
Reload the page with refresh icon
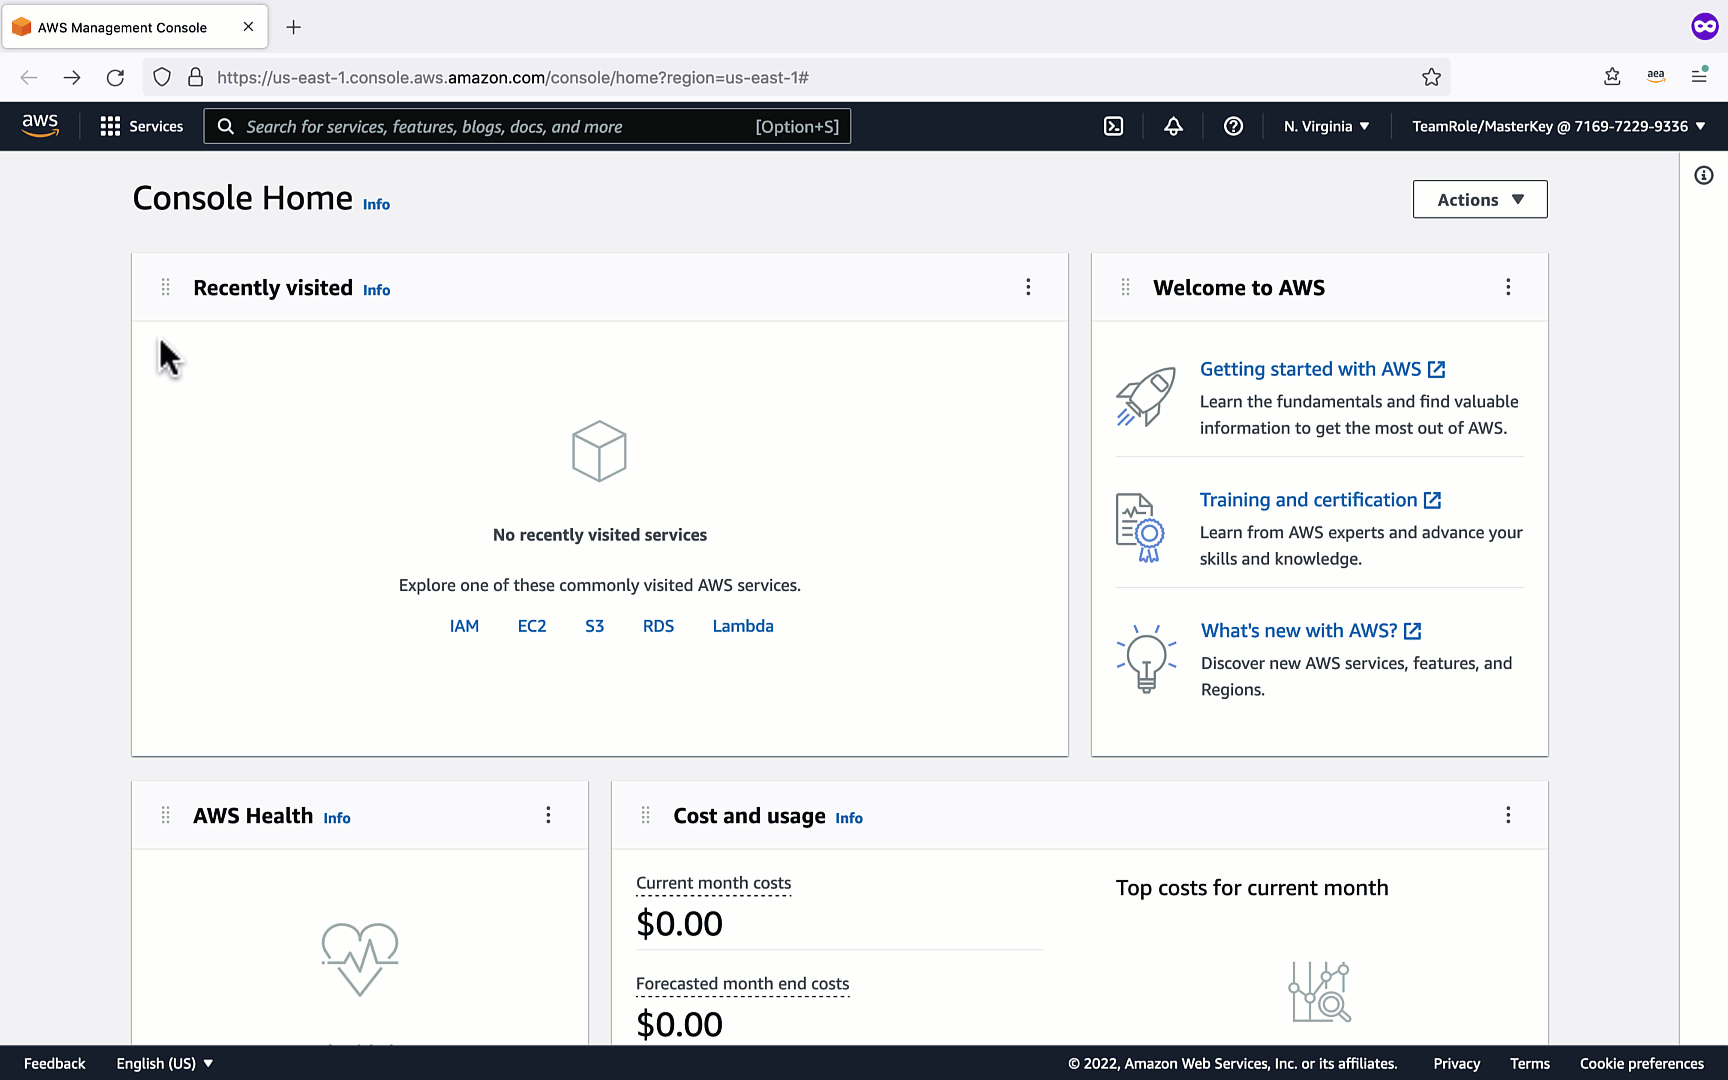click(x=116, y=77)
